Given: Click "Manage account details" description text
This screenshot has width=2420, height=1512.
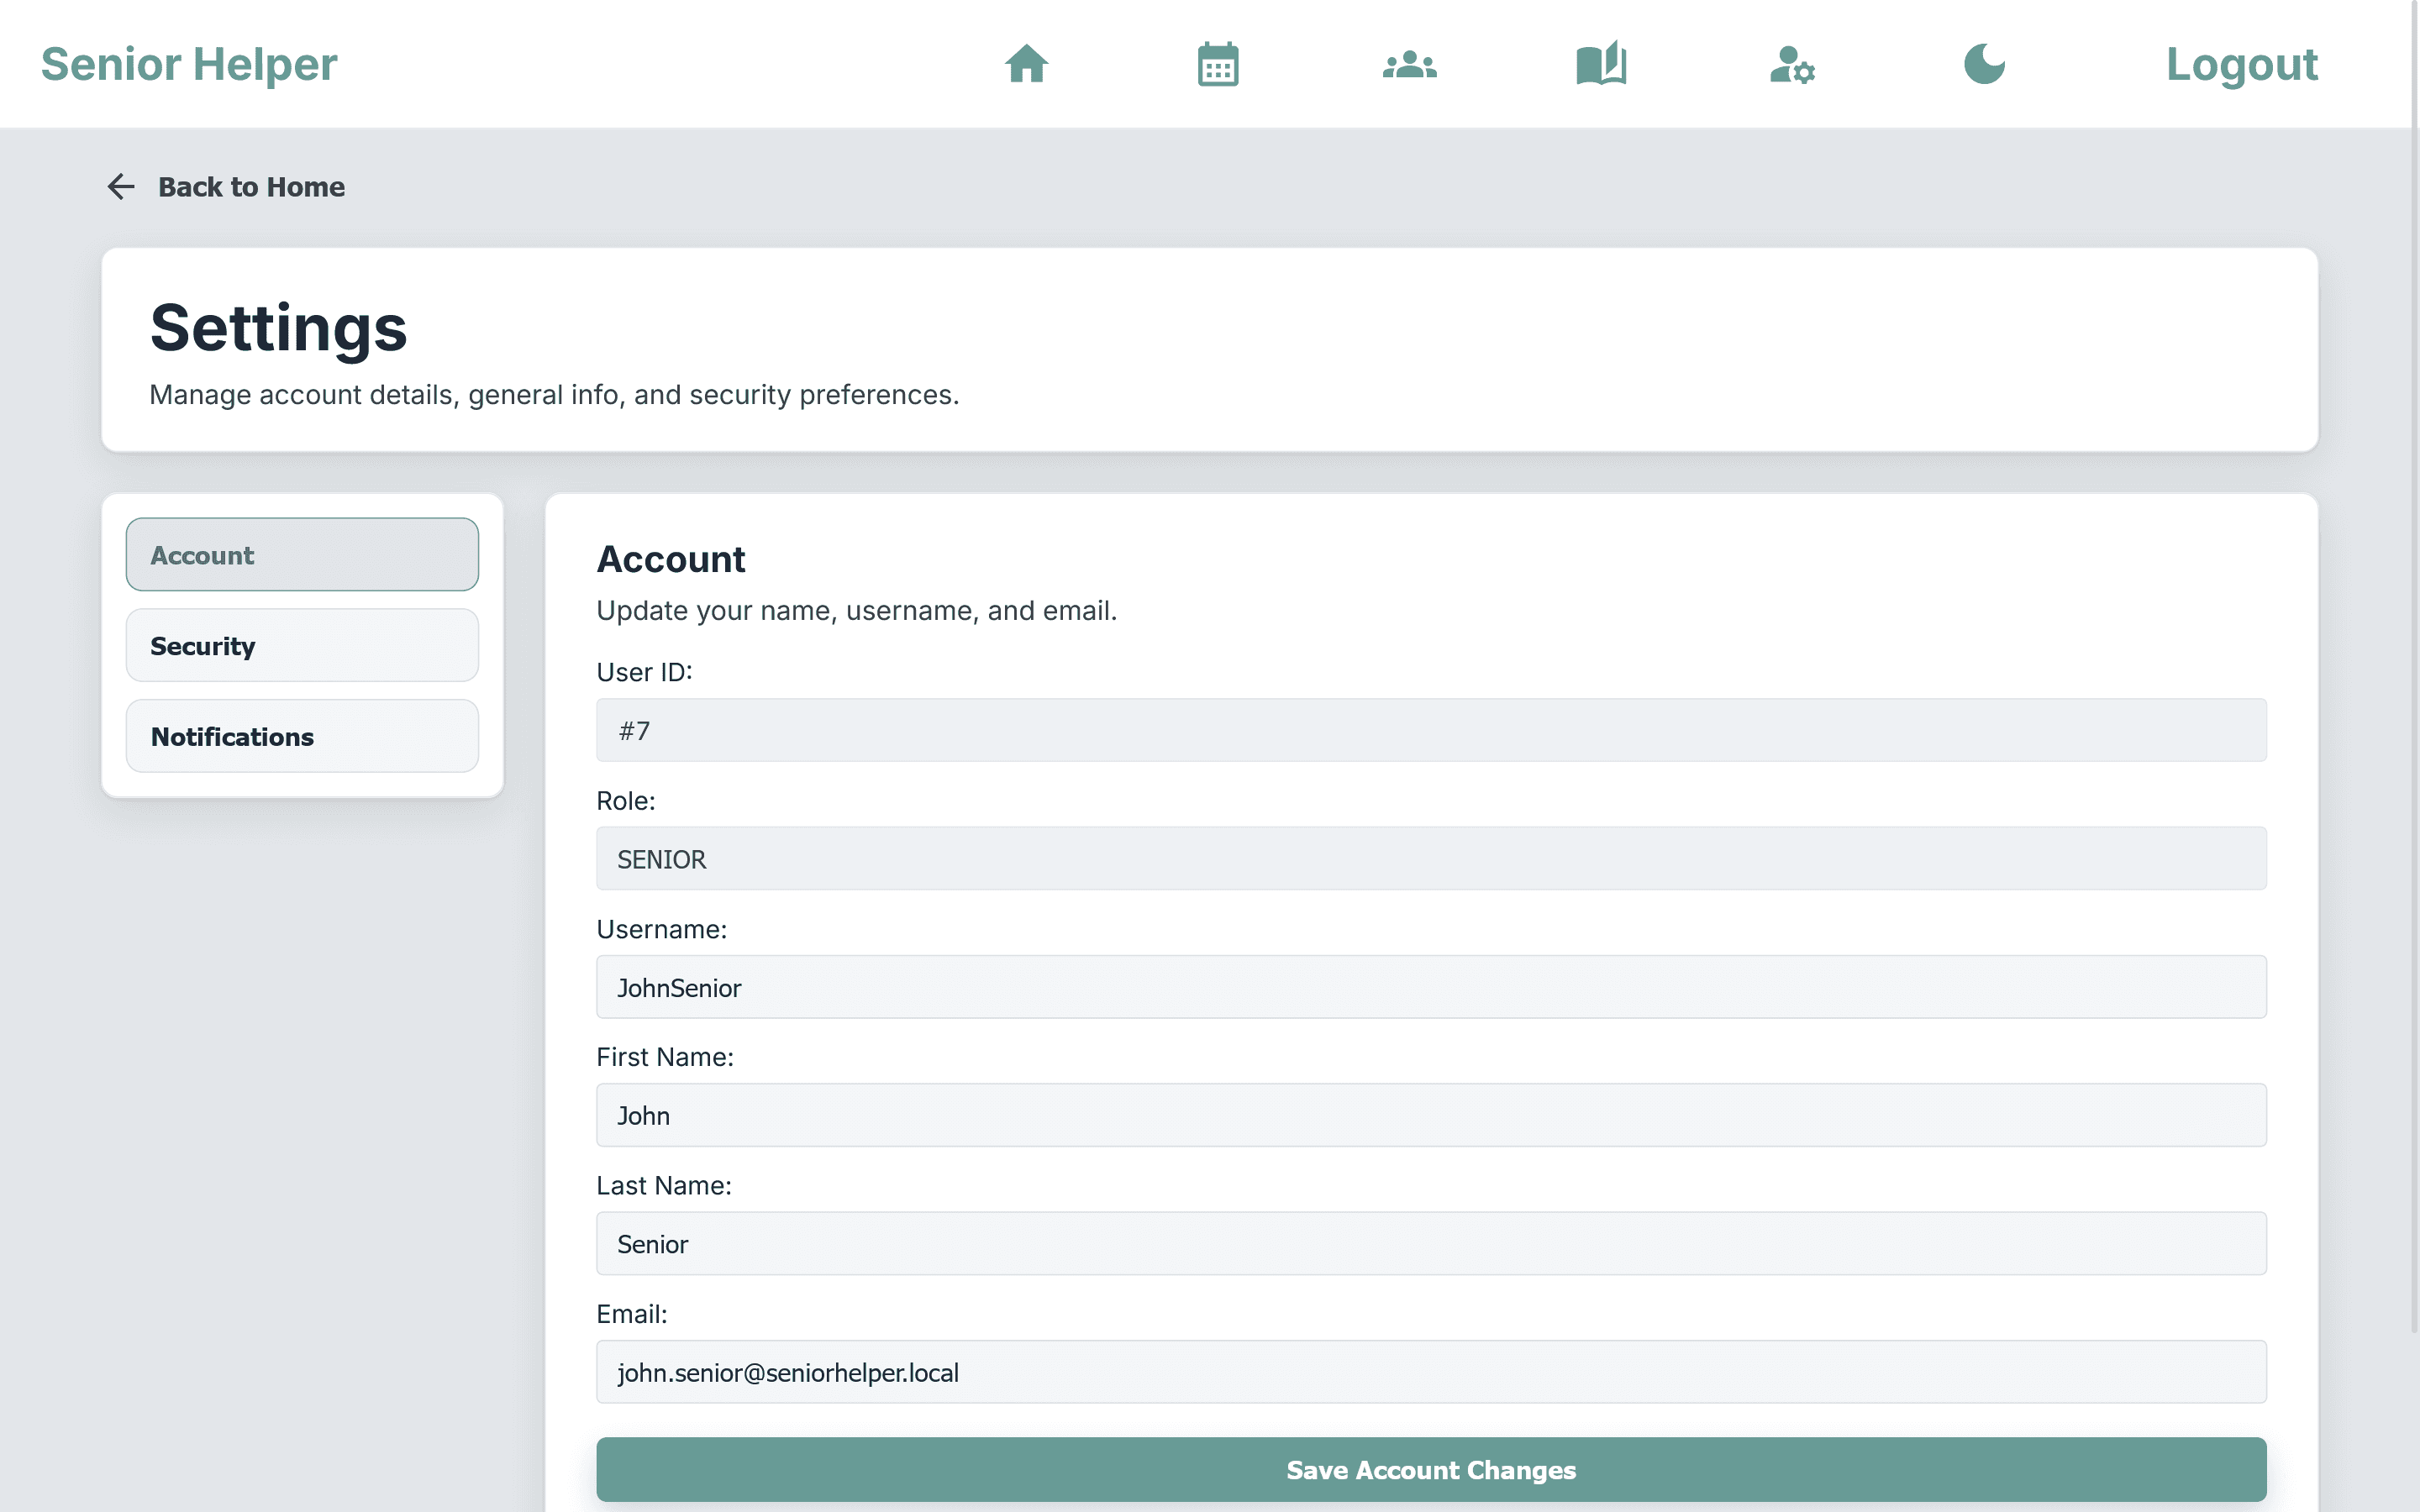Looking at the screenshot, I should pos(554,395).
